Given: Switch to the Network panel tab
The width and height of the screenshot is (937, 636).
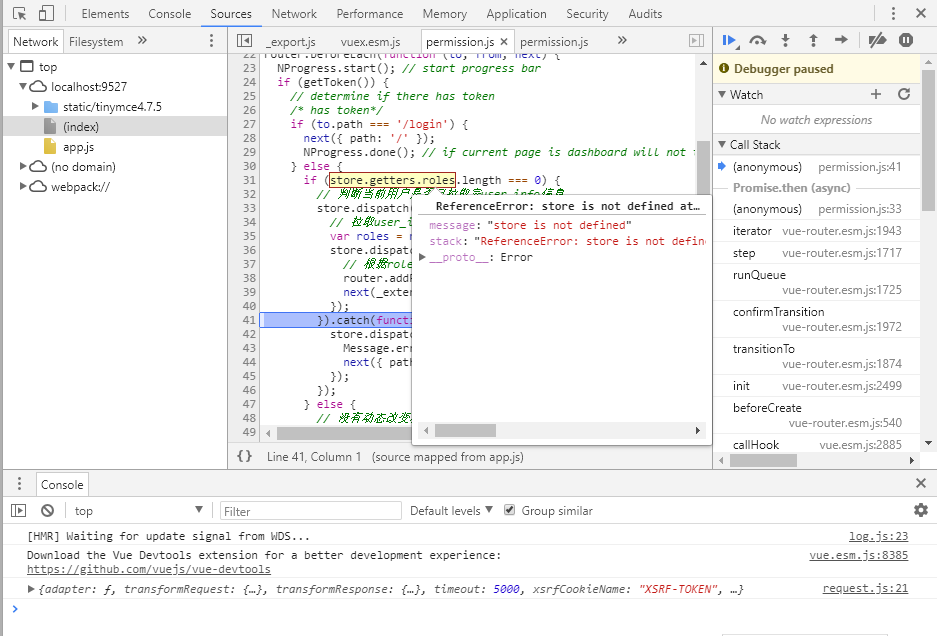Looking at the screenshot, I should point(293,13).
